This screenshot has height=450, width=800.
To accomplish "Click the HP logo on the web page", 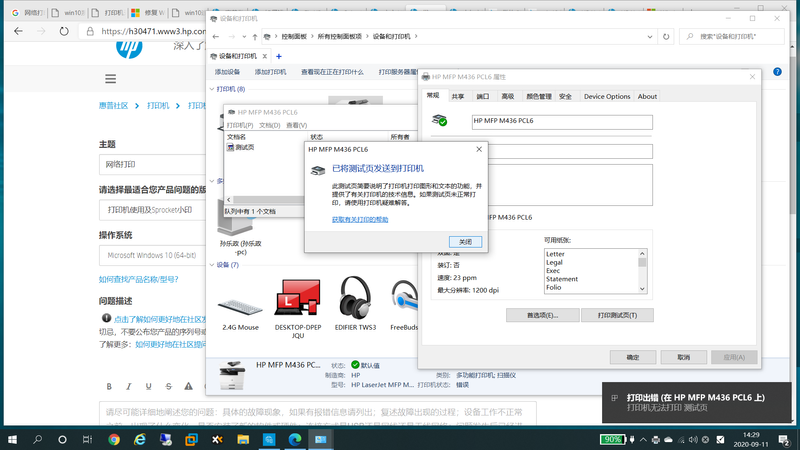I will (129, 48).
